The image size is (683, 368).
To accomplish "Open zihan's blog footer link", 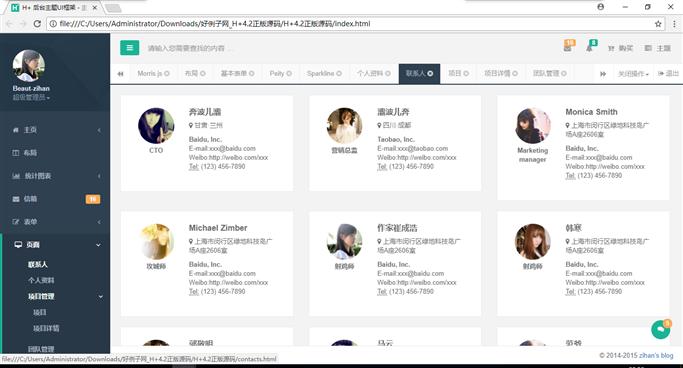I will click(656, 355).
